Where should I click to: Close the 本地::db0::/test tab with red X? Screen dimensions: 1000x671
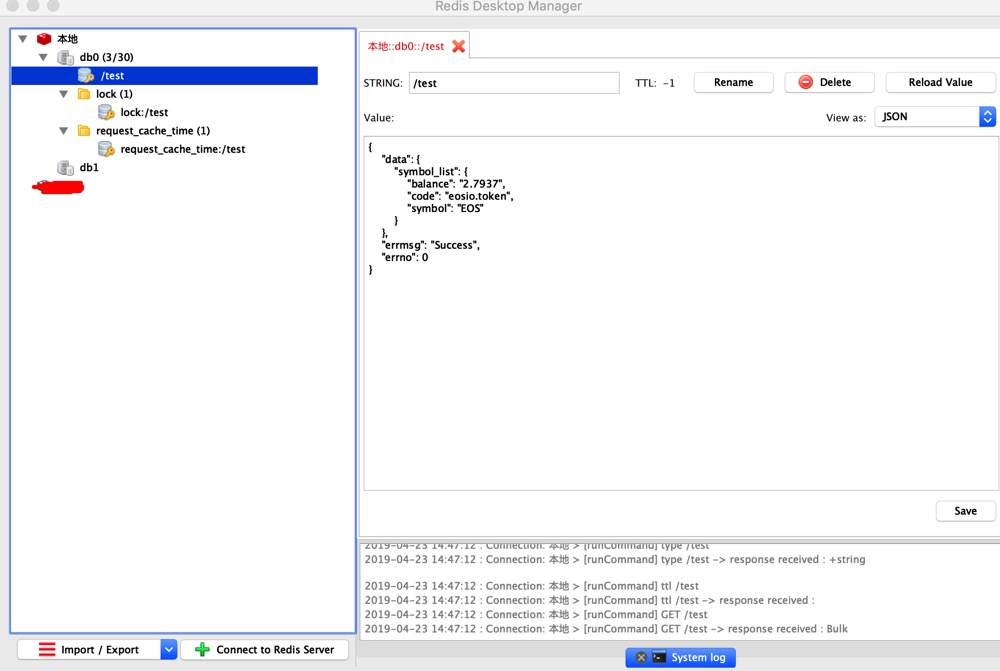pos(459,46)
